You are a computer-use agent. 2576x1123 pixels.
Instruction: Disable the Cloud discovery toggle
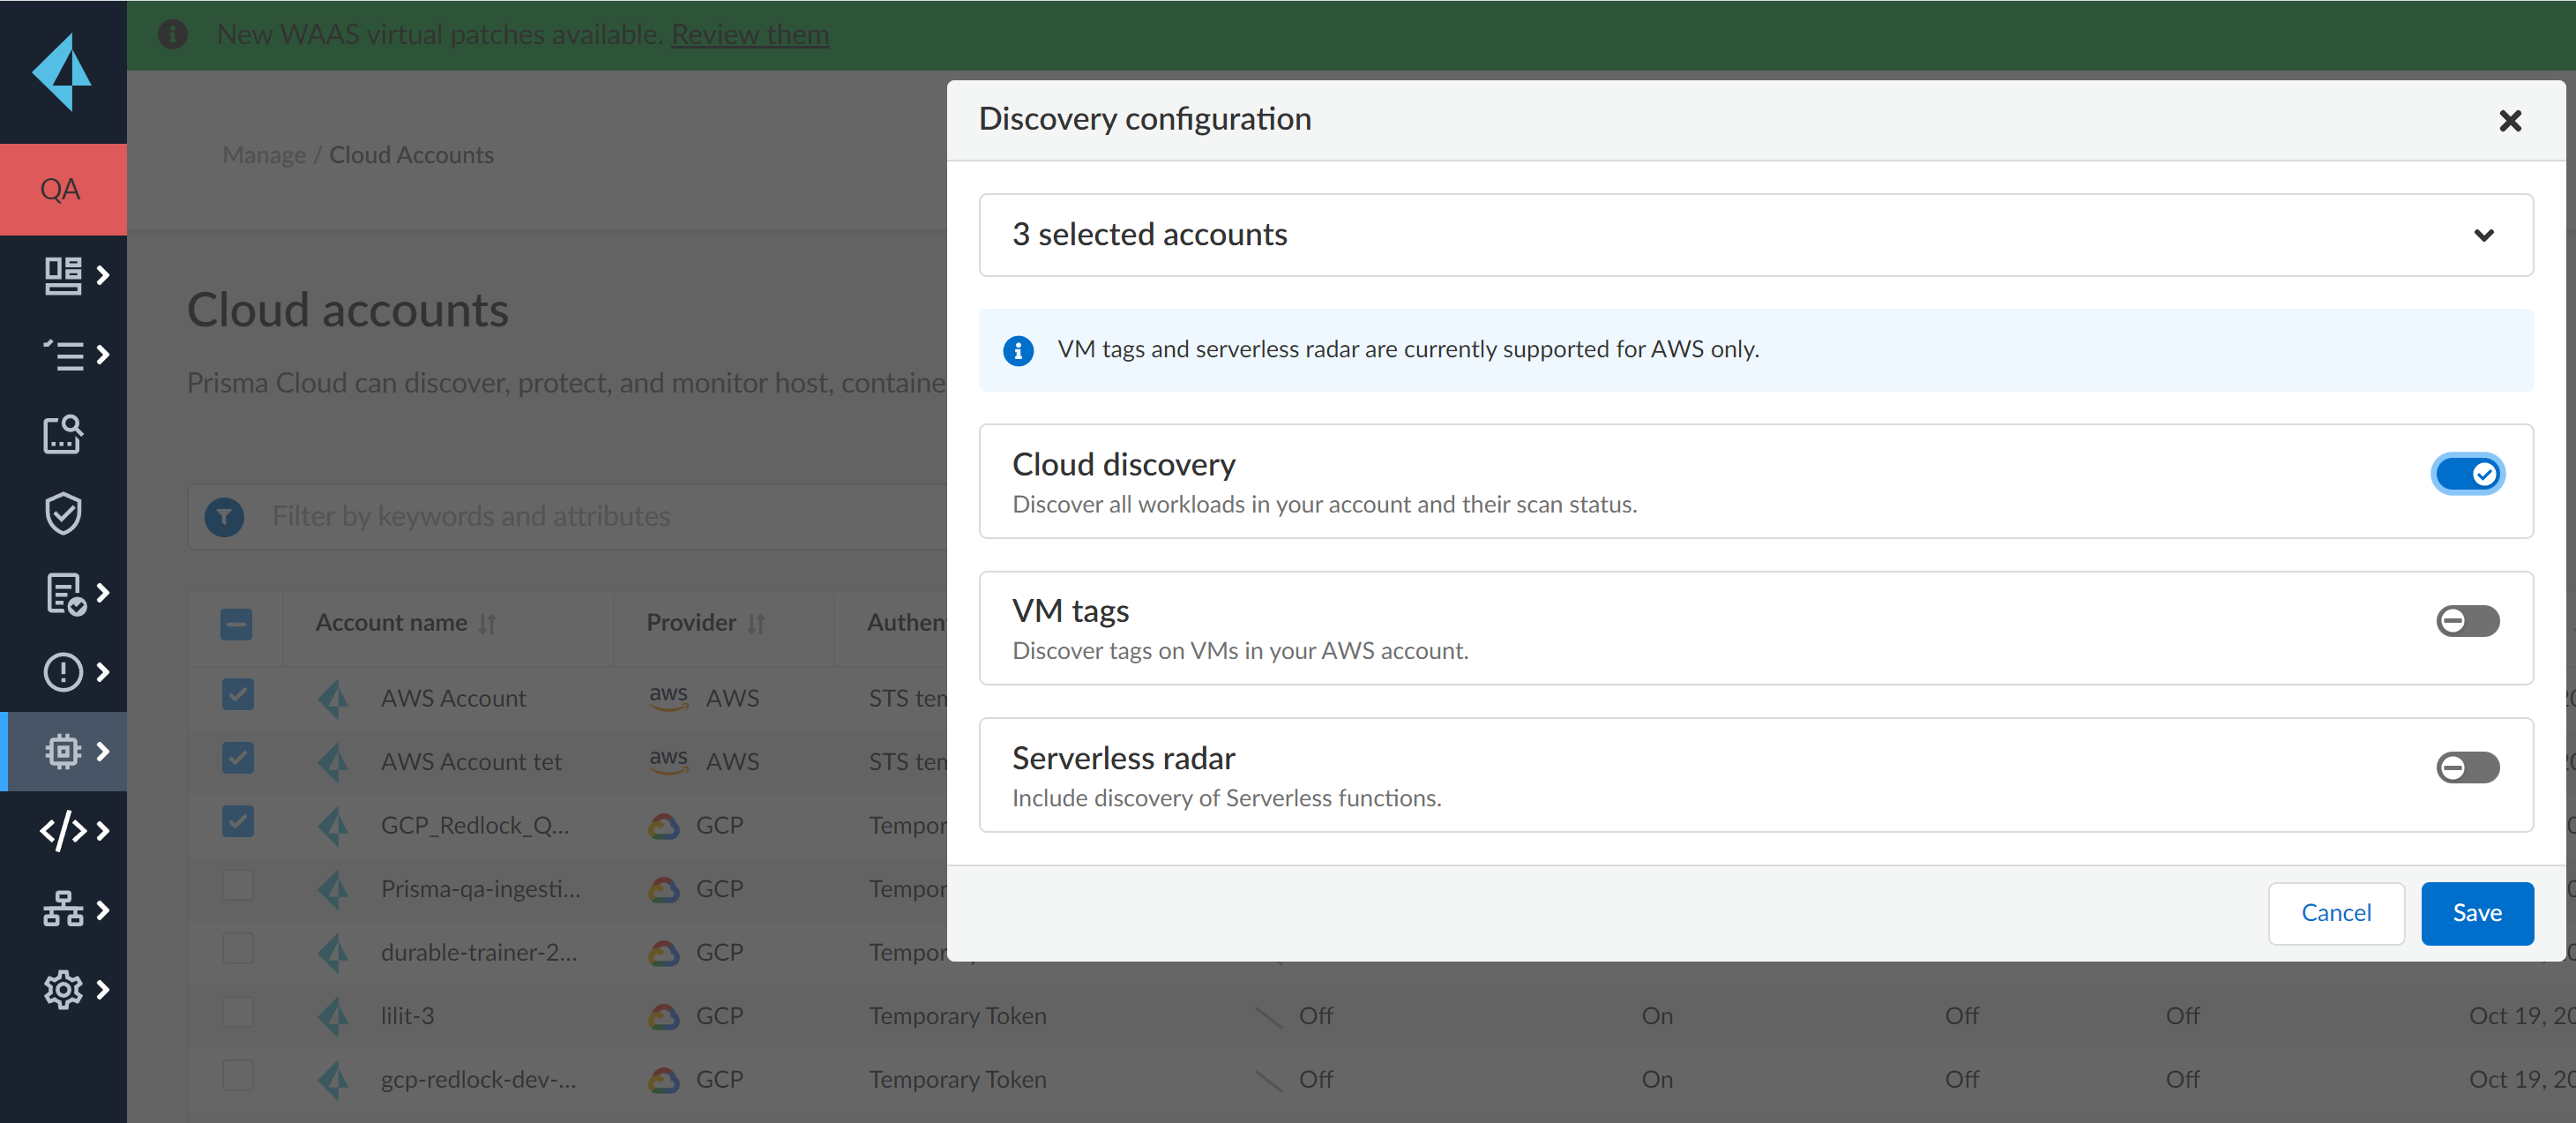point(2468,474)
